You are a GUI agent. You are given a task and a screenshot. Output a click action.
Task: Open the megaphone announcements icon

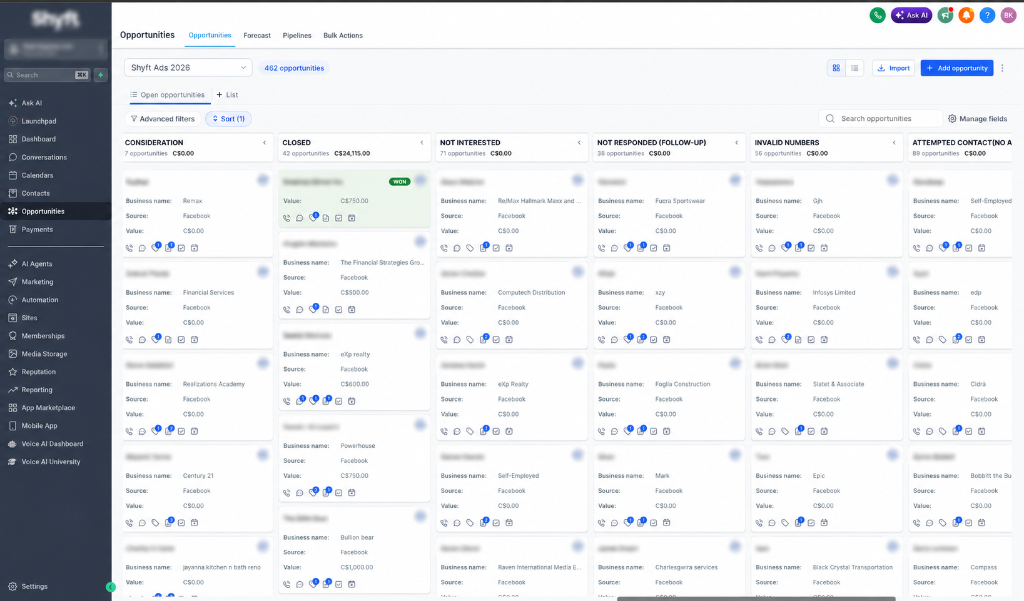pos(945,15)
